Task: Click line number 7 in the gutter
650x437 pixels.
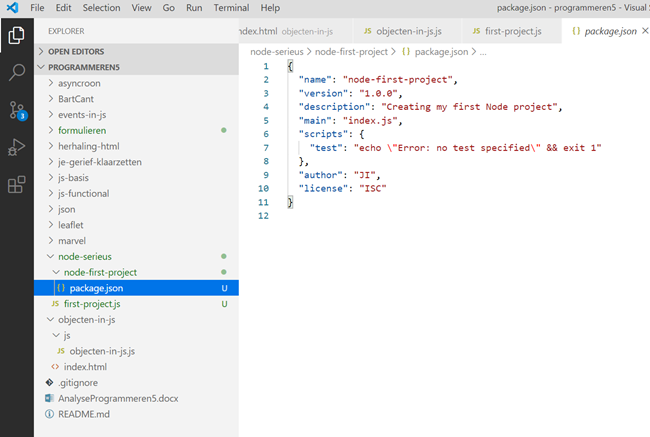Action: 266,148
